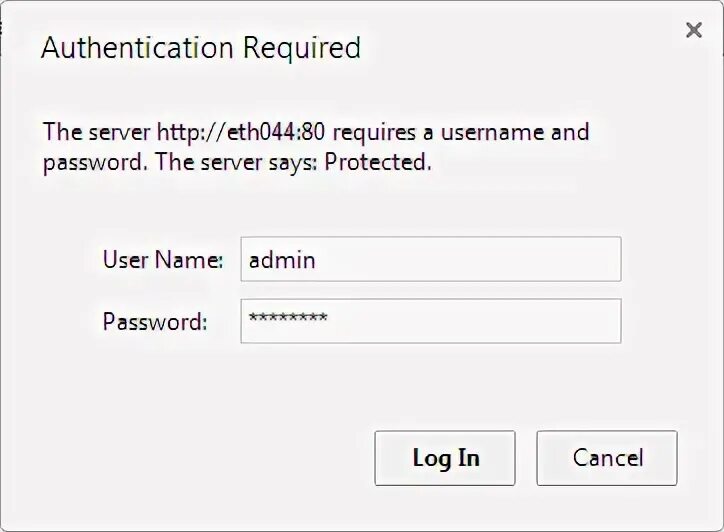Click the word "username" in the message
The image size is (724, 532).
(x=486, y=132)
